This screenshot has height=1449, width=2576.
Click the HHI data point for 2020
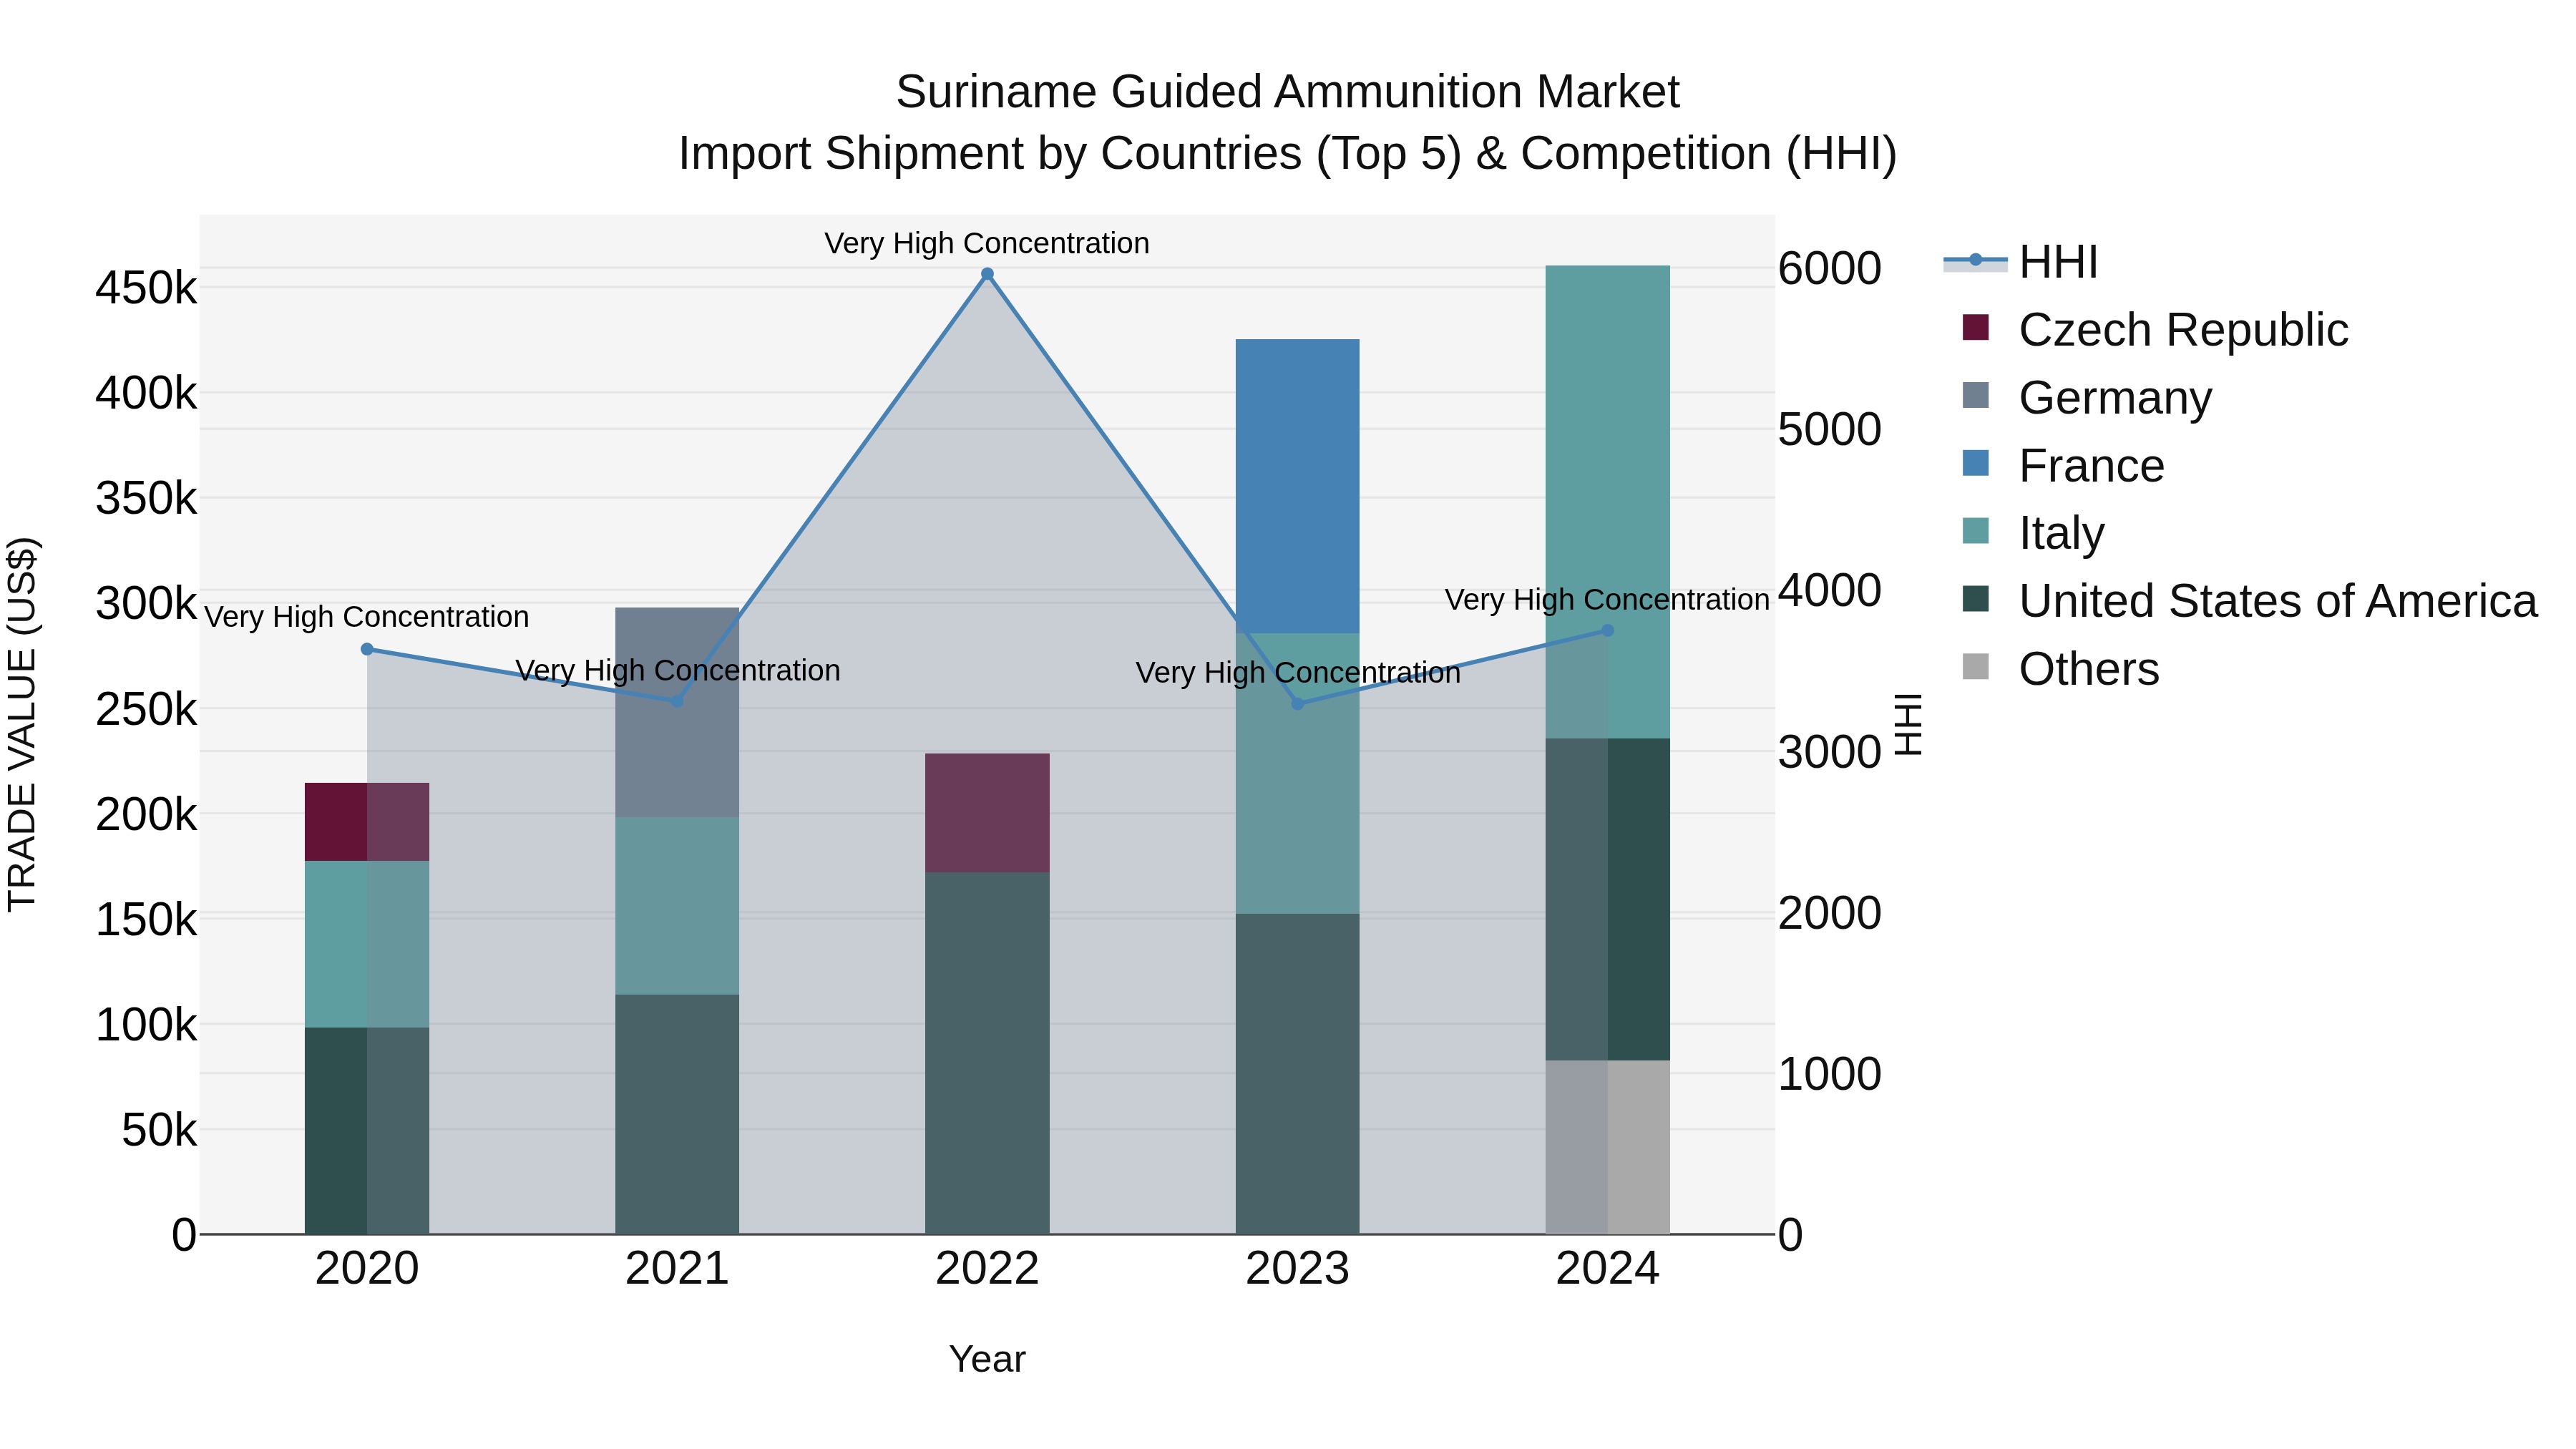click(367, 649)
